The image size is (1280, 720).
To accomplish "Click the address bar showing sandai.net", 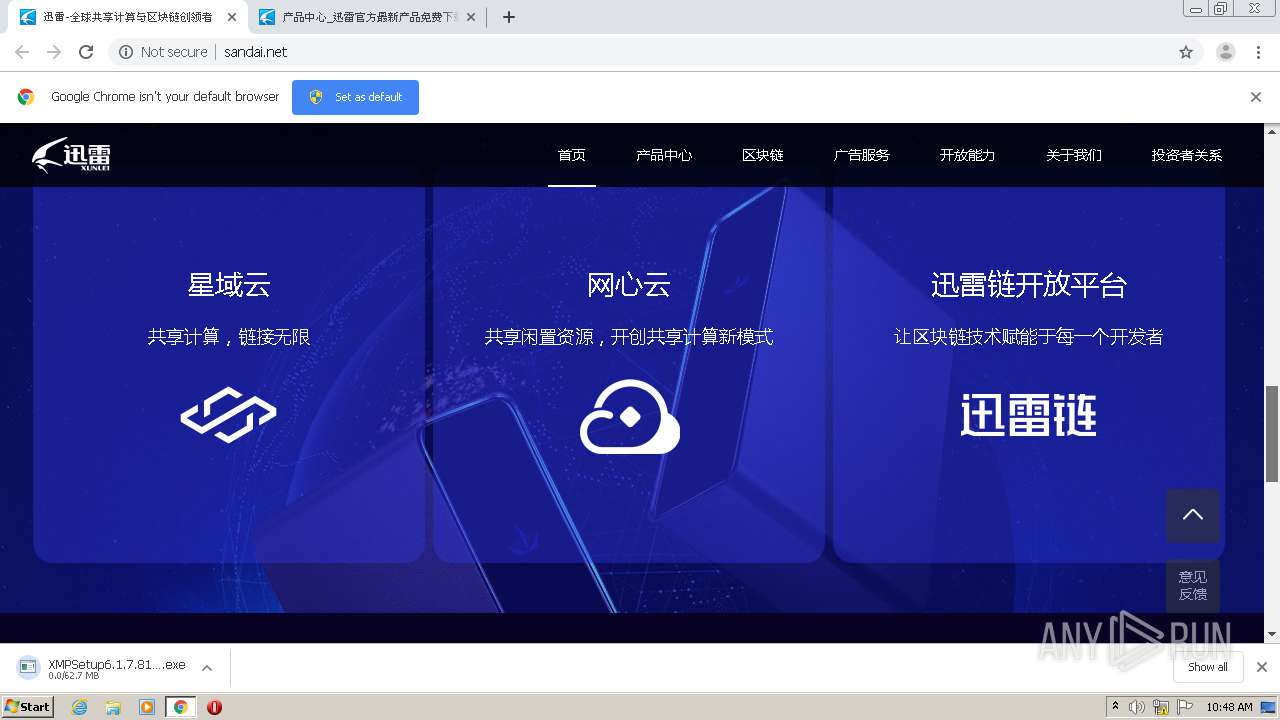I will click(x=655, y=52).
